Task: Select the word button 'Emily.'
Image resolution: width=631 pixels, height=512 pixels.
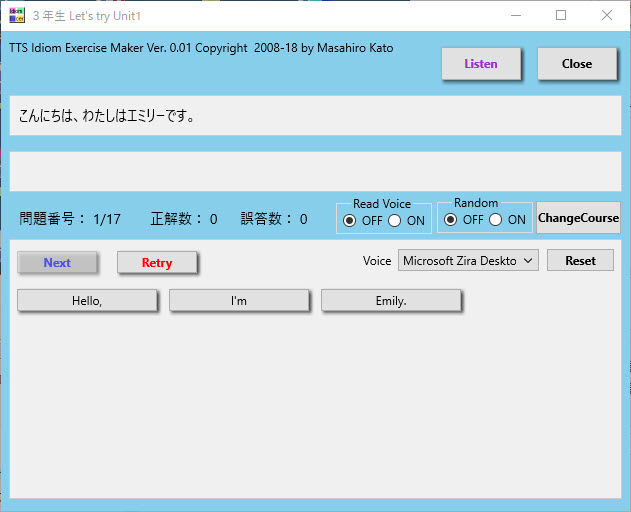Action: pyautogui.click(x=391, y=300)
